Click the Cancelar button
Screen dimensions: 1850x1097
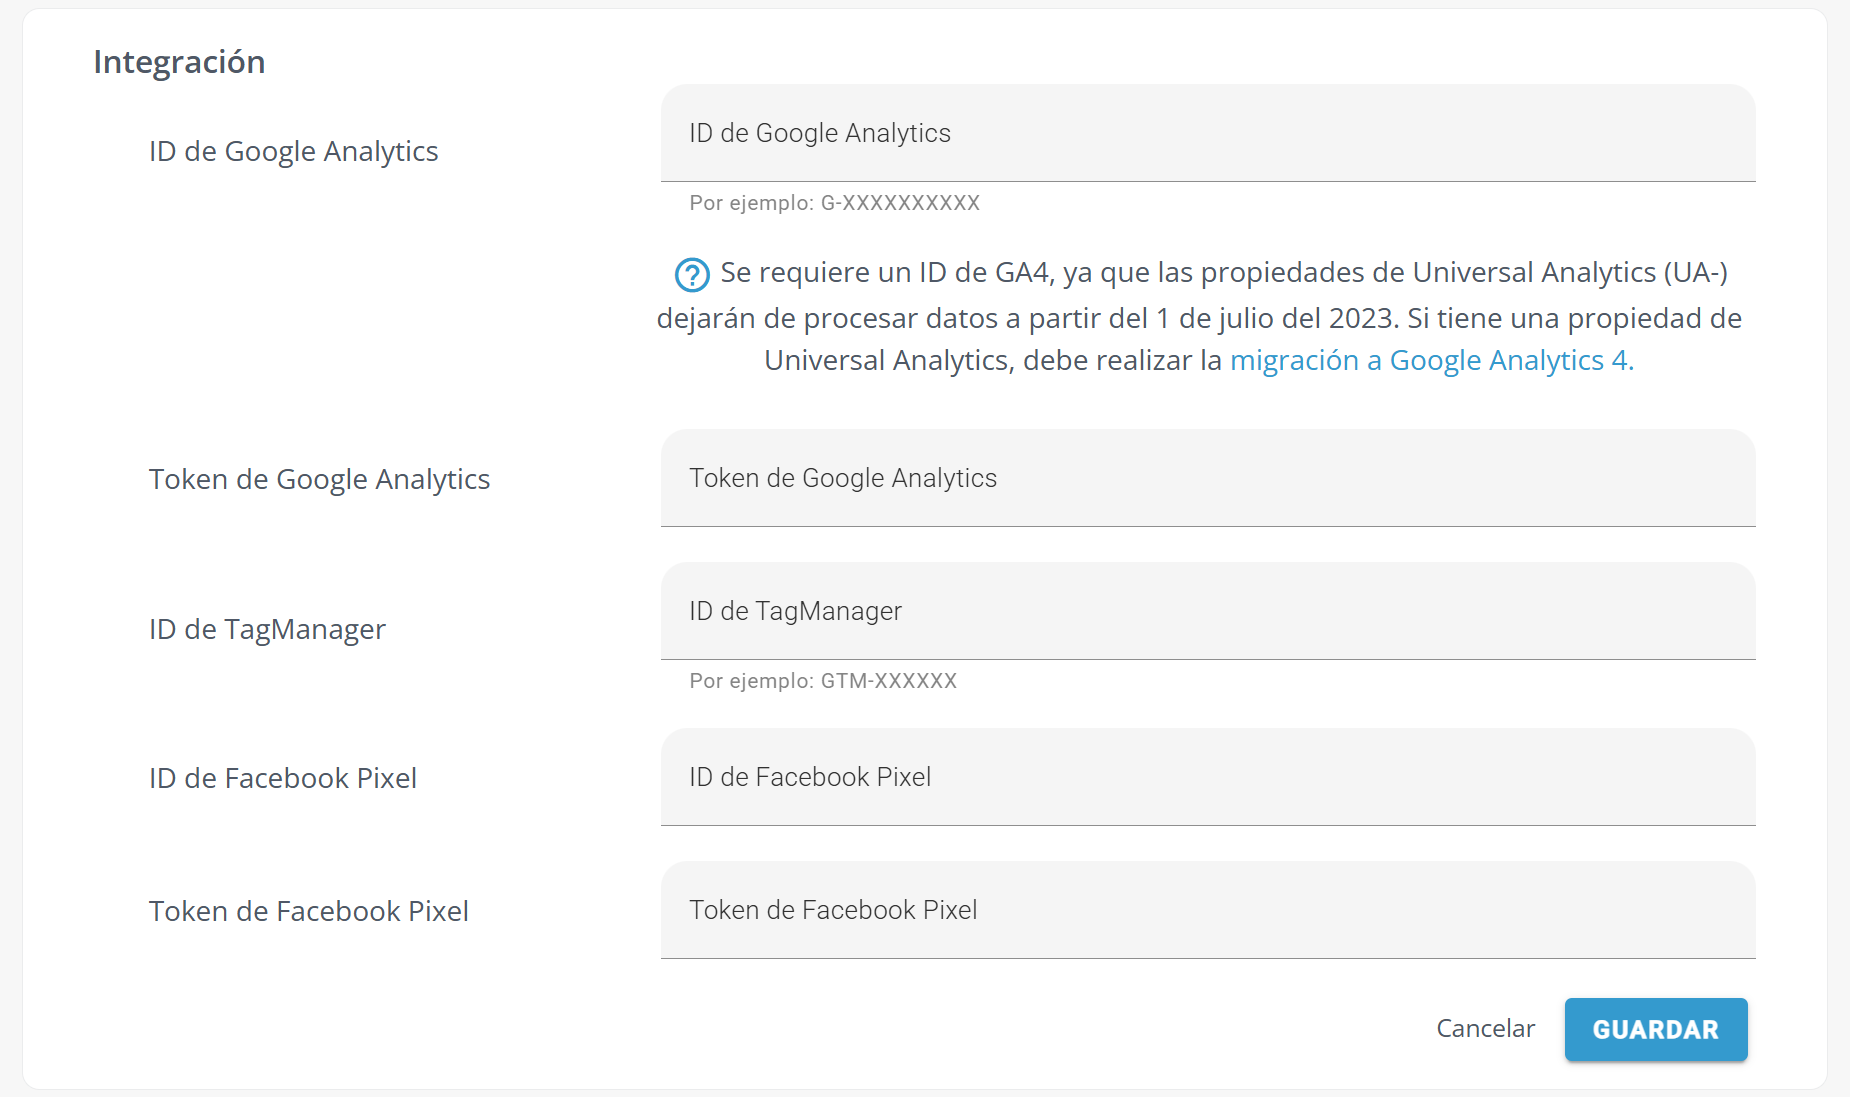(x=1485, y=1029)
